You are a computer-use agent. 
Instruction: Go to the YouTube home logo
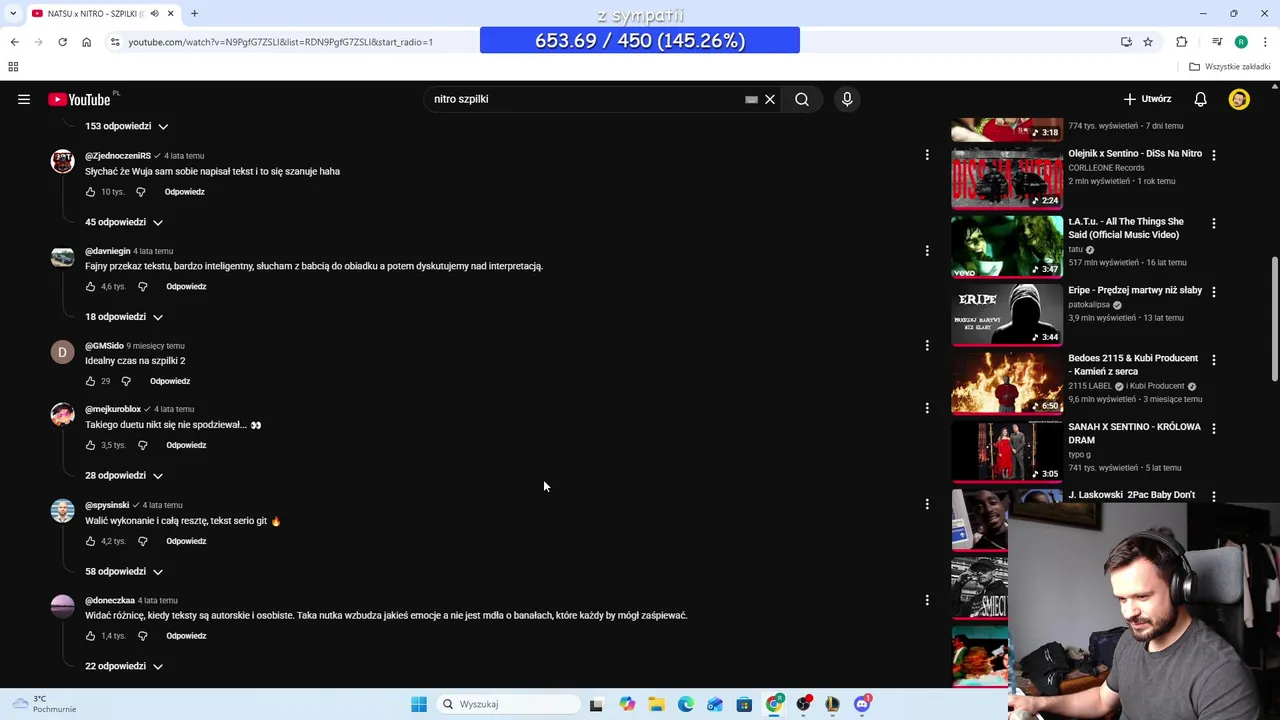tap(79, 99)
